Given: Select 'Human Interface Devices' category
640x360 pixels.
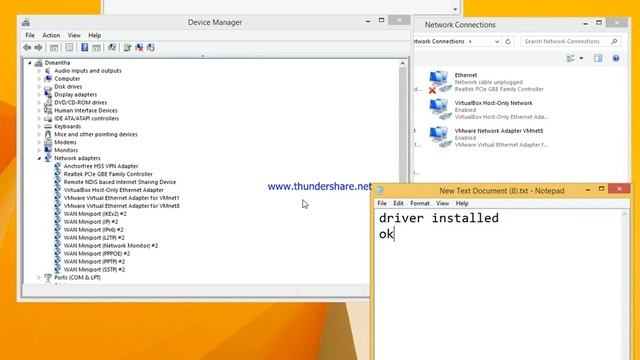Looking at the screenshot, I should pos(86,111).
